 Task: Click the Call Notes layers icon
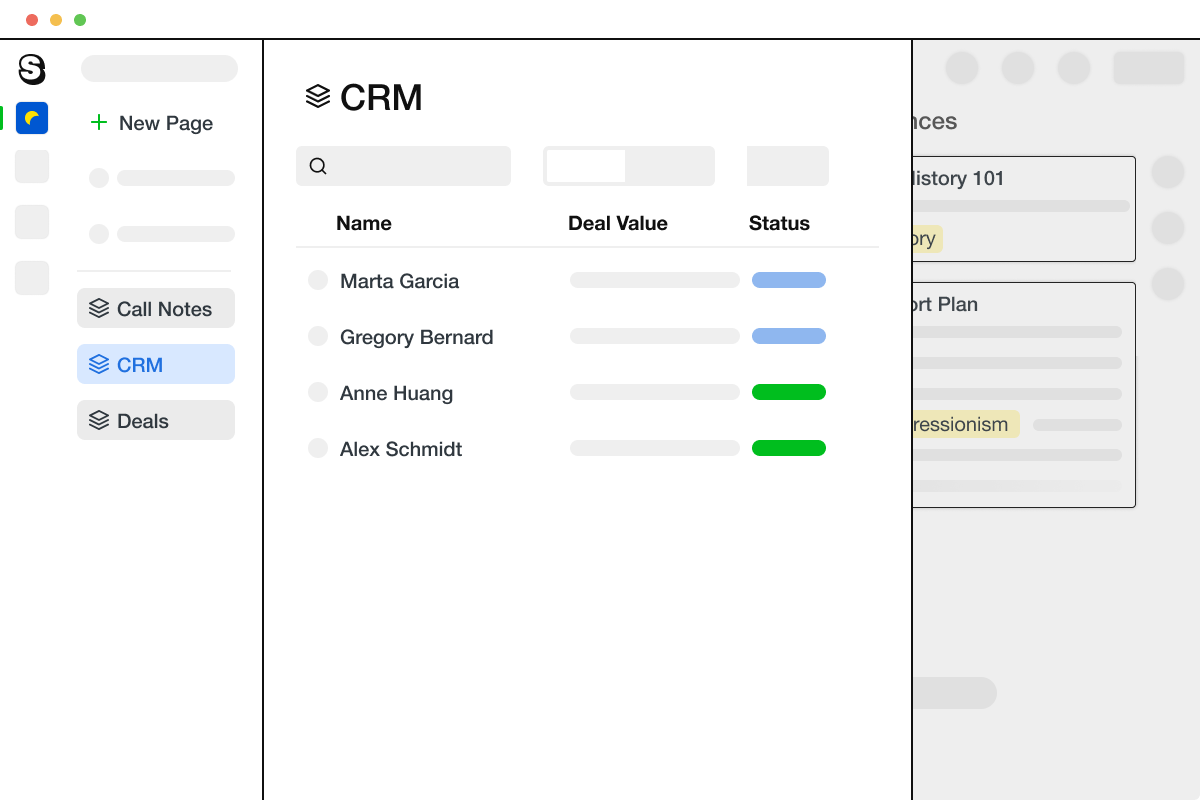98,309
